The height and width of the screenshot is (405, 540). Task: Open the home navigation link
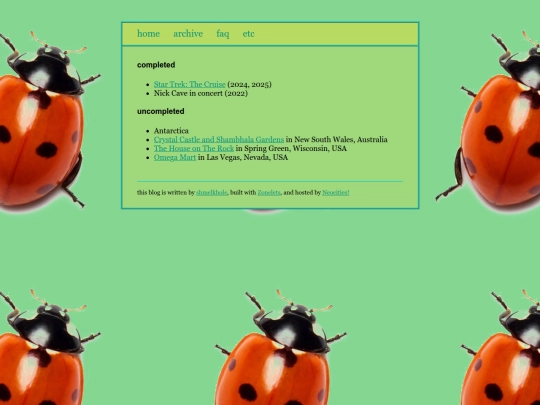tap(148, 34)
